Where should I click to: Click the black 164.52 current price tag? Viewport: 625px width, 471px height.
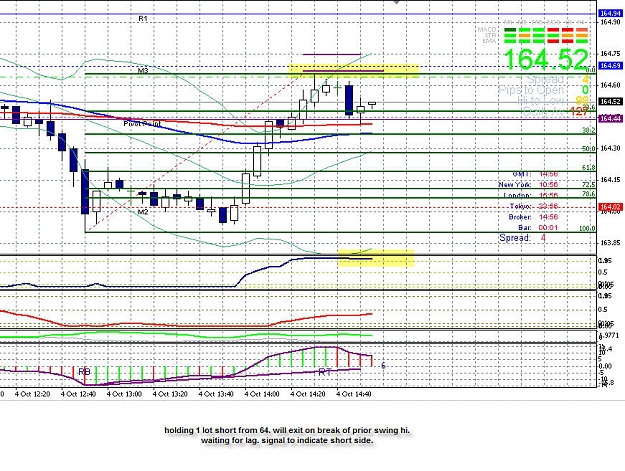point(610,101)
